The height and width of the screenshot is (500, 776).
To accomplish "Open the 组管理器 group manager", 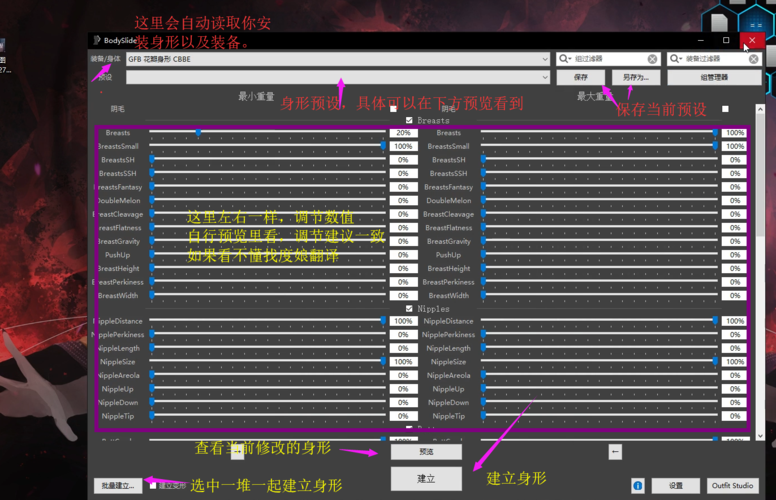I will (x=714, y=77).
